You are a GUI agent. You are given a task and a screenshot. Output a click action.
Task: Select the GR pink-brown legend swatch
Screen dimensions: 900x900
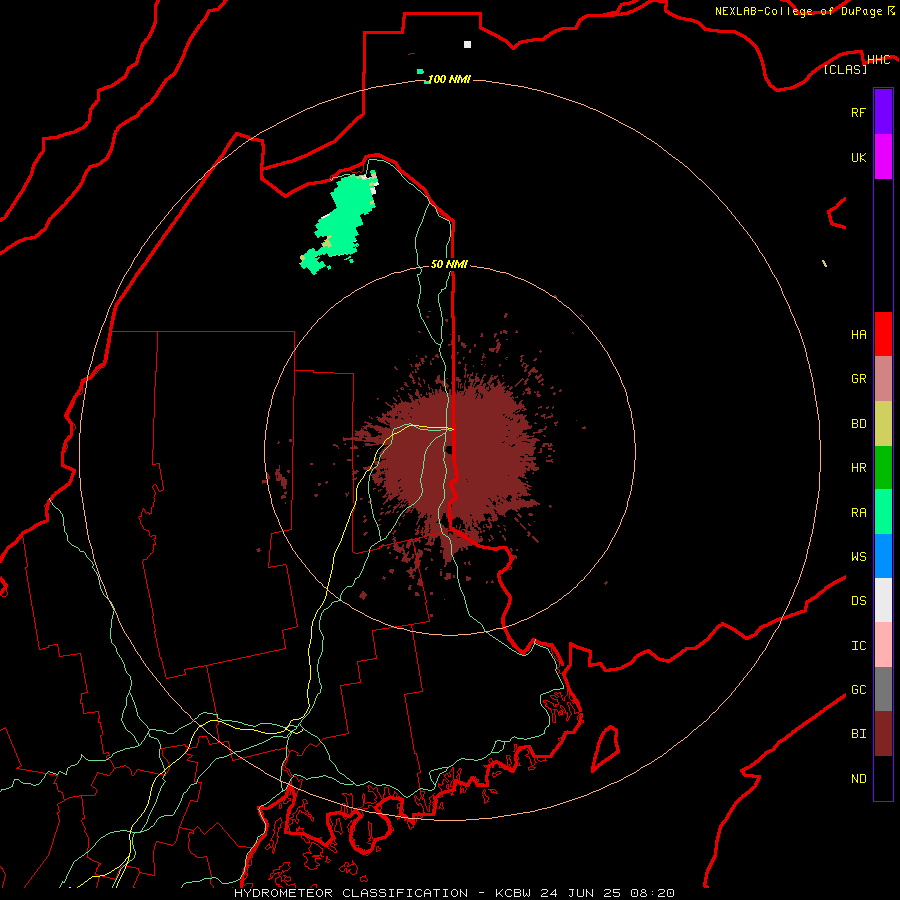click(x=883, y=379)
